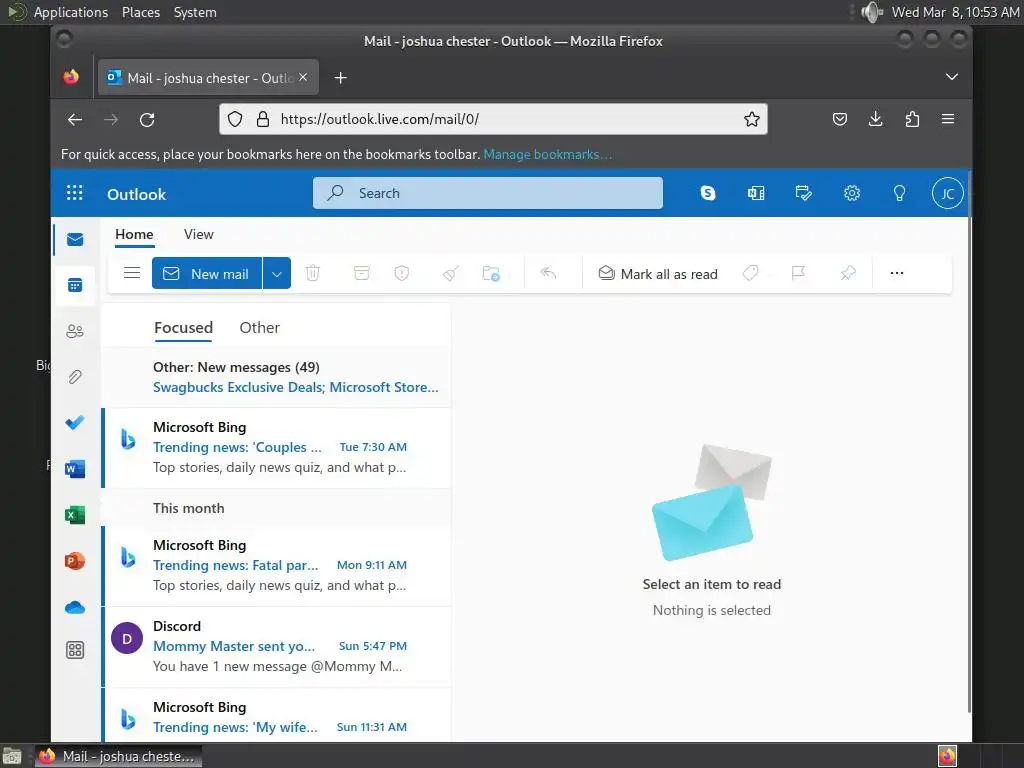Image resolution: width=1024 pixels, height=768 pixels.
Task: Open the Outlook app launcher grid
Action: point(74,193)
